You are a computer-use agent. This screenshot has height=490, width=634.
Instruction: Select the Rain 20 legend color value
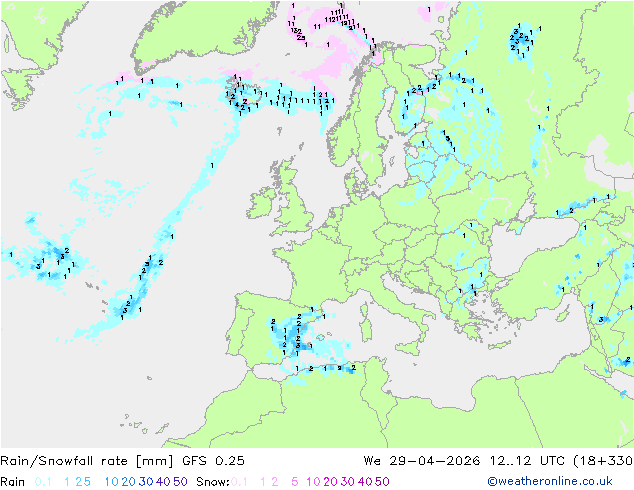click(x=128, y=482)
